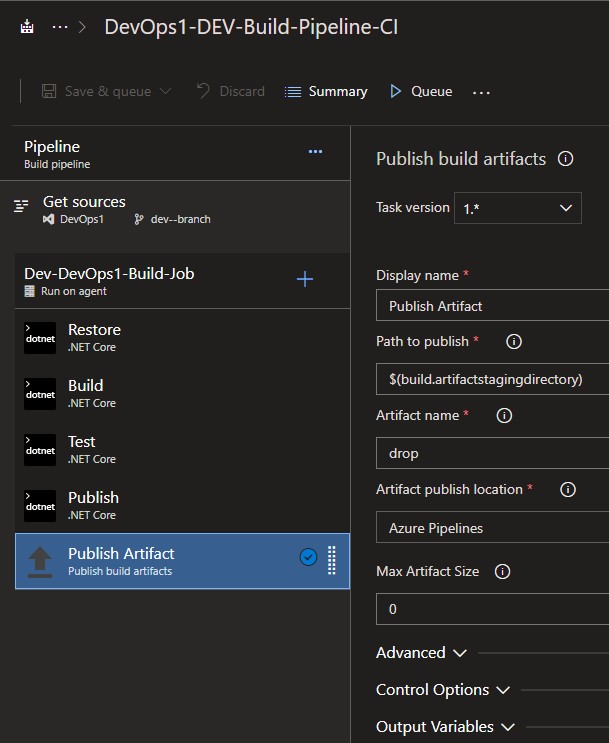The height and width of the screenshot is (743, 609).
Task: Click Artifact name field containing drop
Action: click(492, 453)
